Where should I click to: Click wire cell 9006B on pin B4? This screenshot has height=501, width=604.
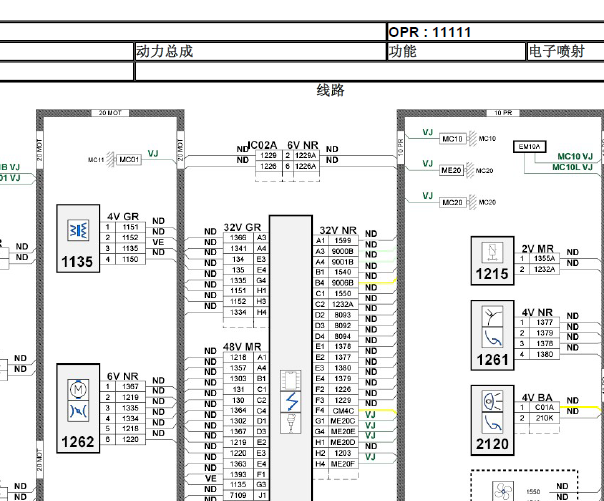pyautogui.click(x=343, y=283)
